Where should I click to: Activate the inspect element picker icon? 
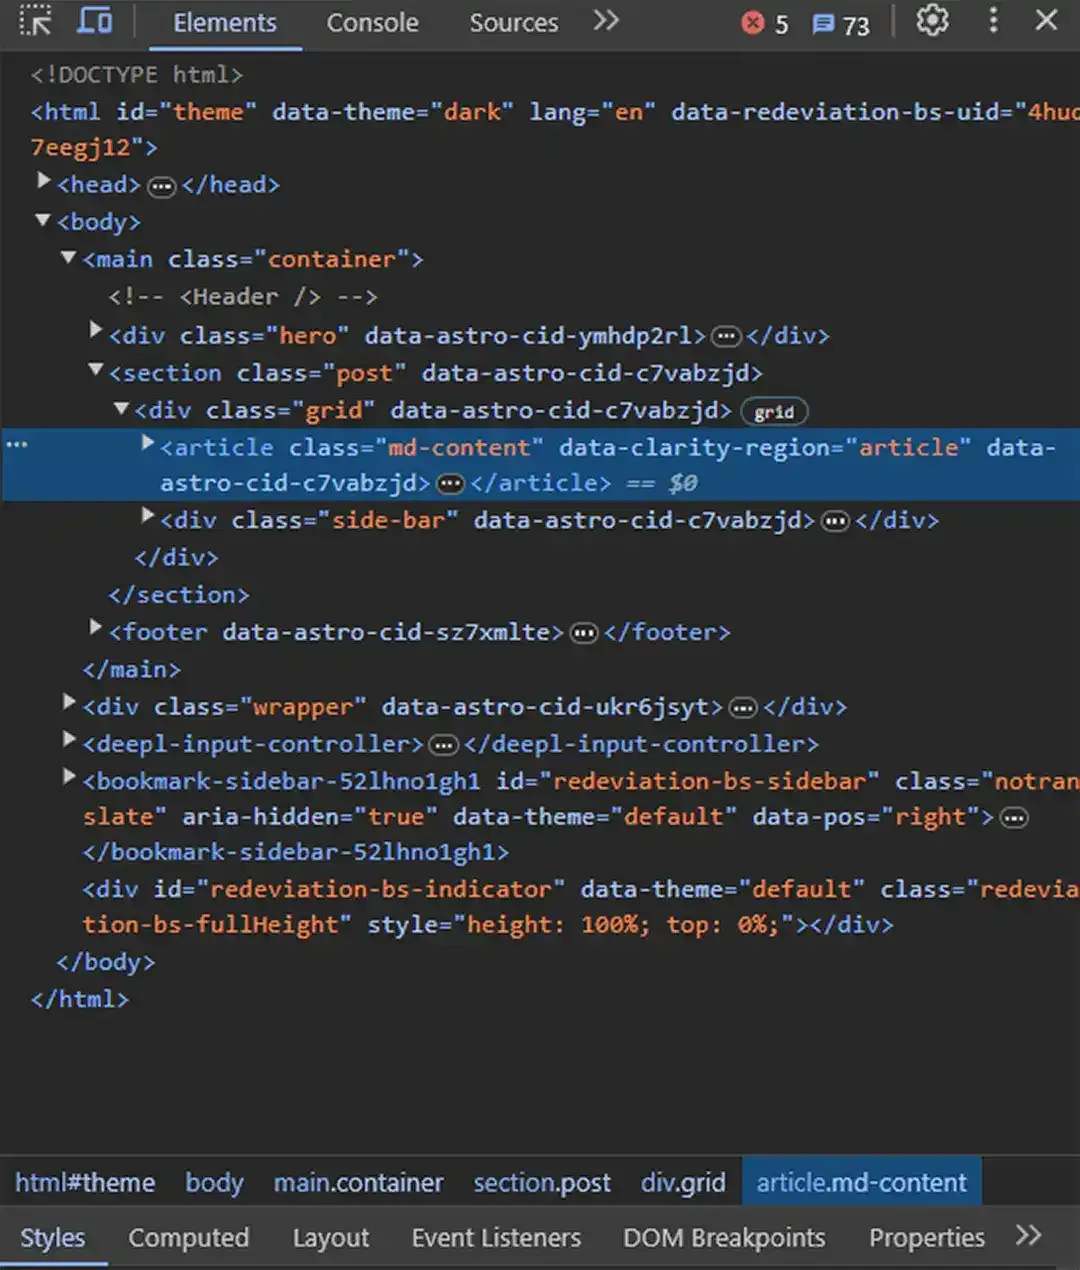(x=35, y=21)
